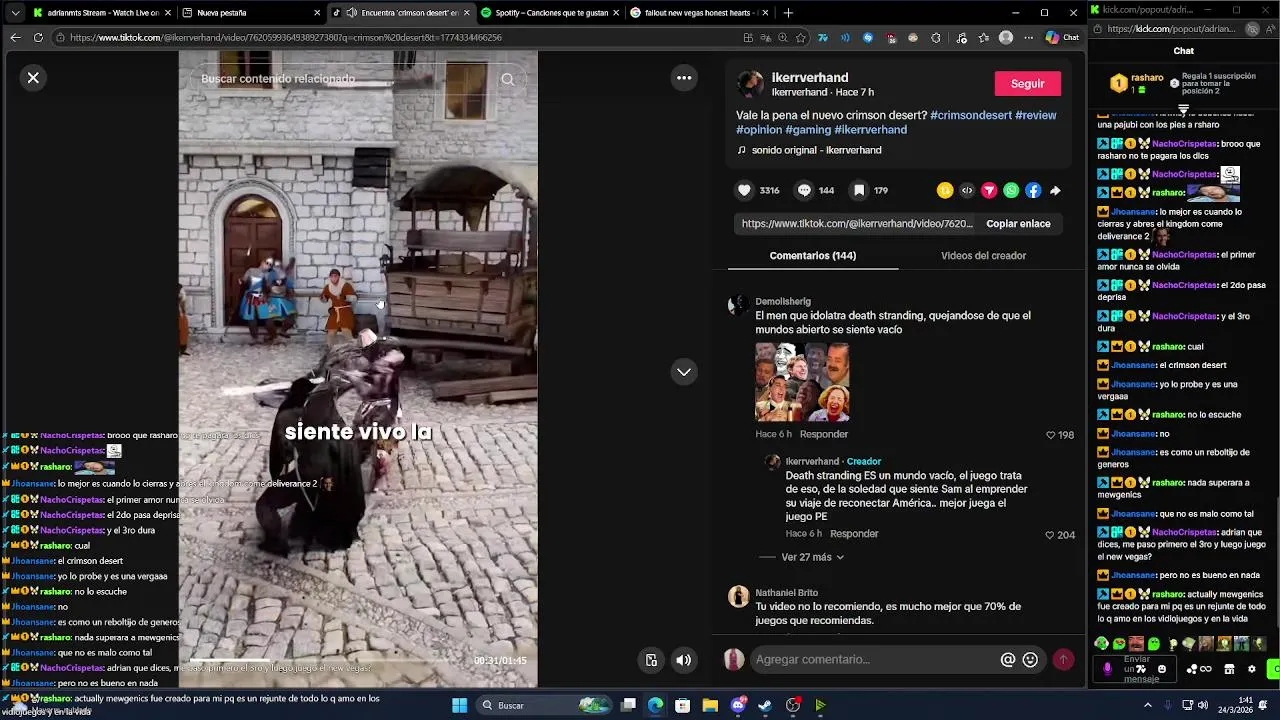
Task: Open Edge settings three-dot menu
Action: tap(1028, 37)
